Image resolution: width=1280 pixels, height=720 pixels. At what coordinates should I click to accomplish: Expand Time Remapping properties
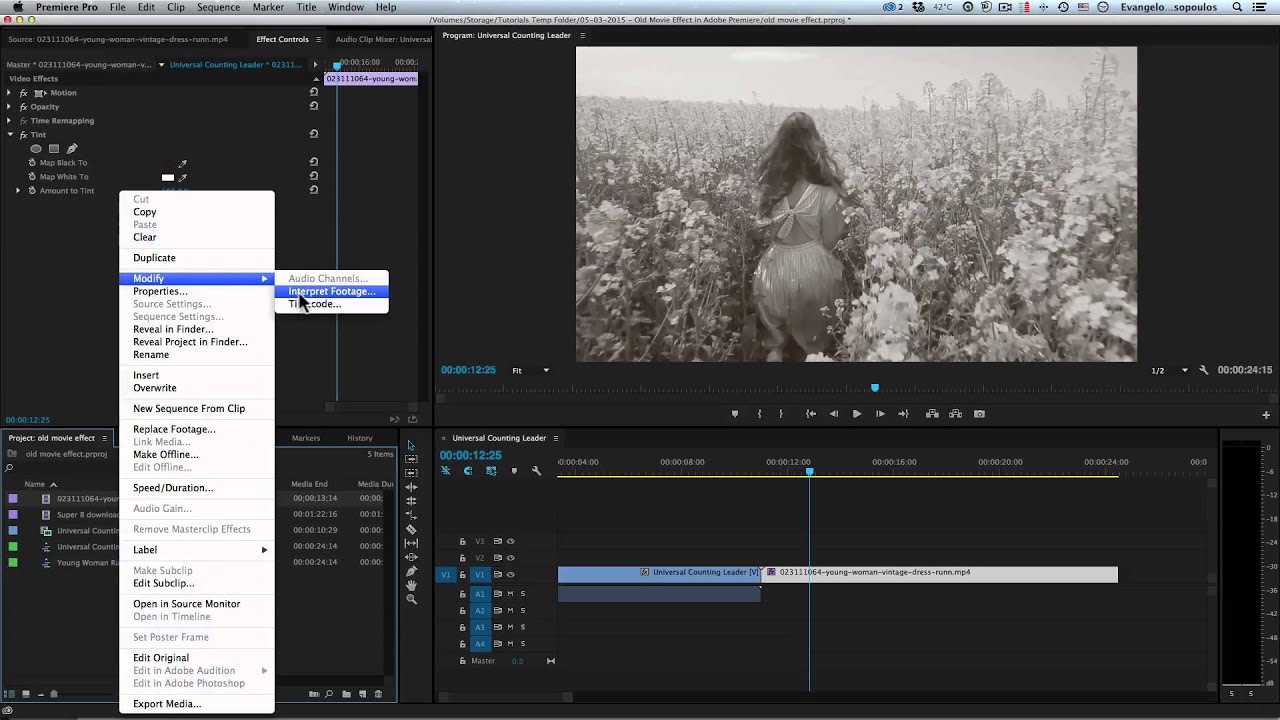pos(9,121)
